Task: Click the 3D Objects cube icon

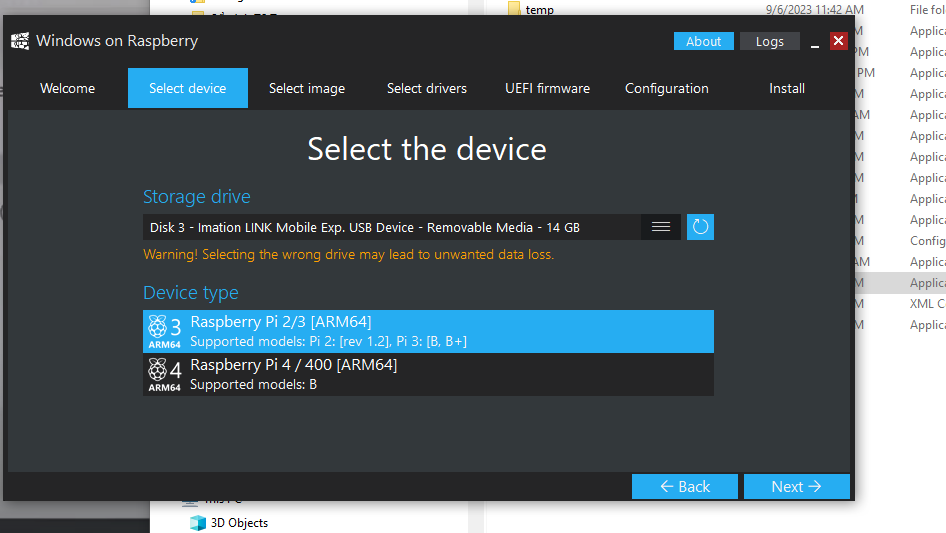Action: [198, 523]
